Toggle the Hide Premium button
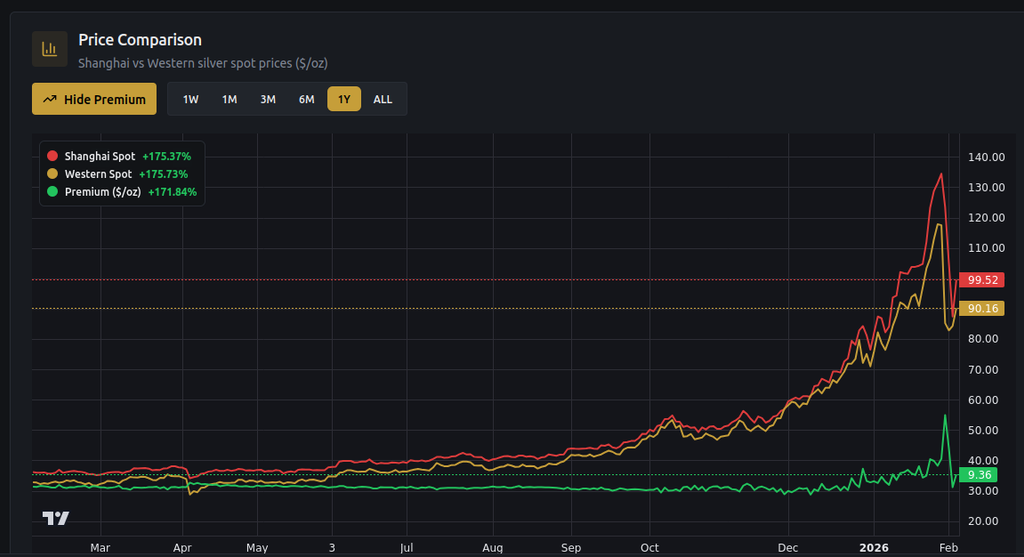Image resolution: width=1024 pixels, height=557 pixels. click(95, 99)
